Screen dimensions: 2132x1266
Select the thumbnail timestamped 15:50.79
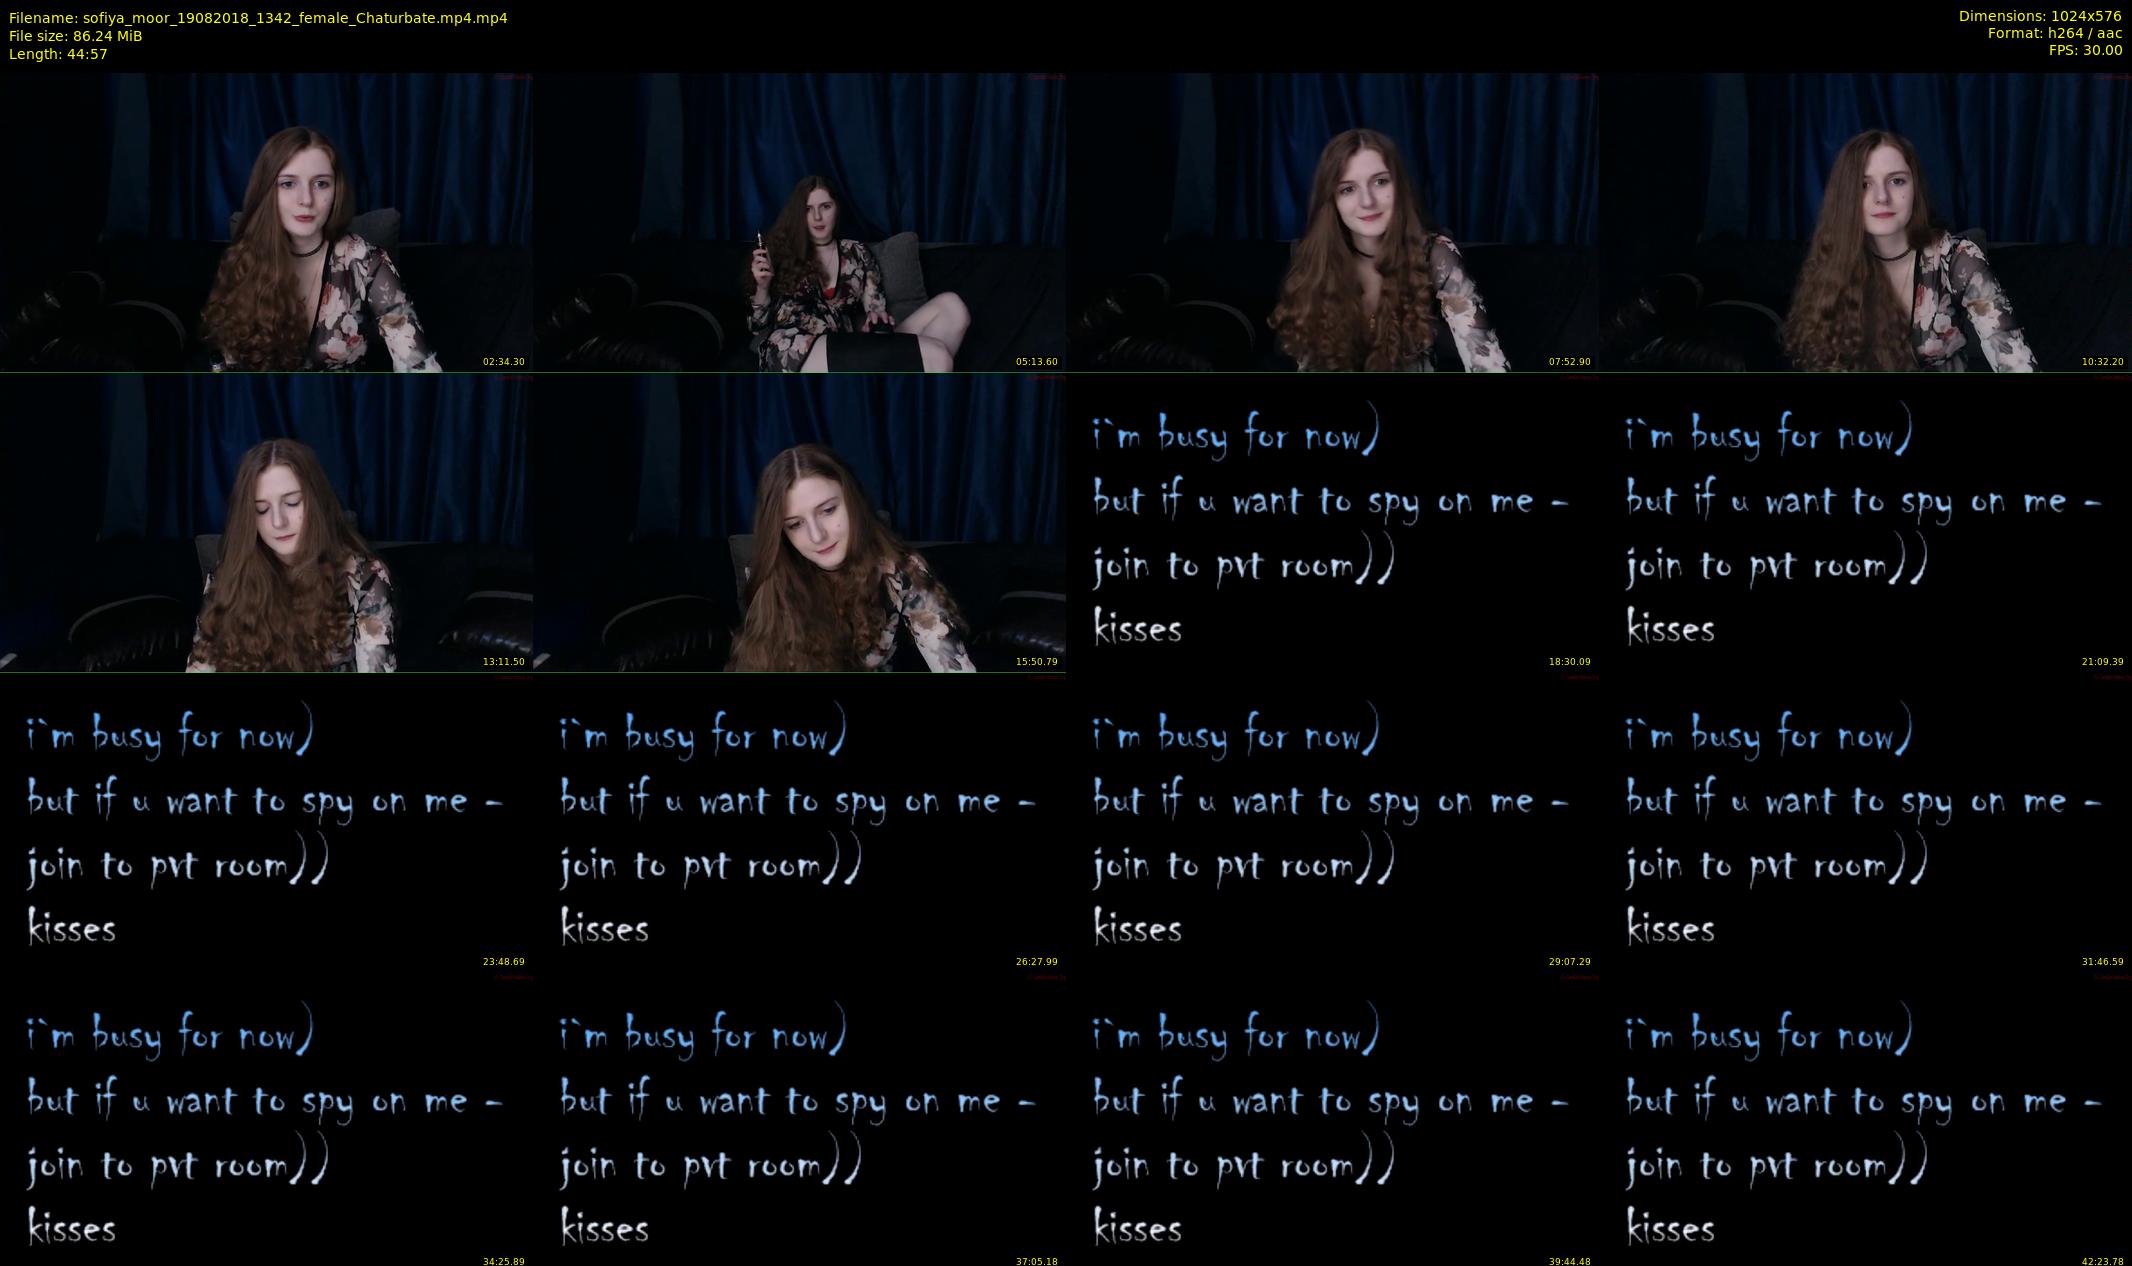tap(799, 521)
